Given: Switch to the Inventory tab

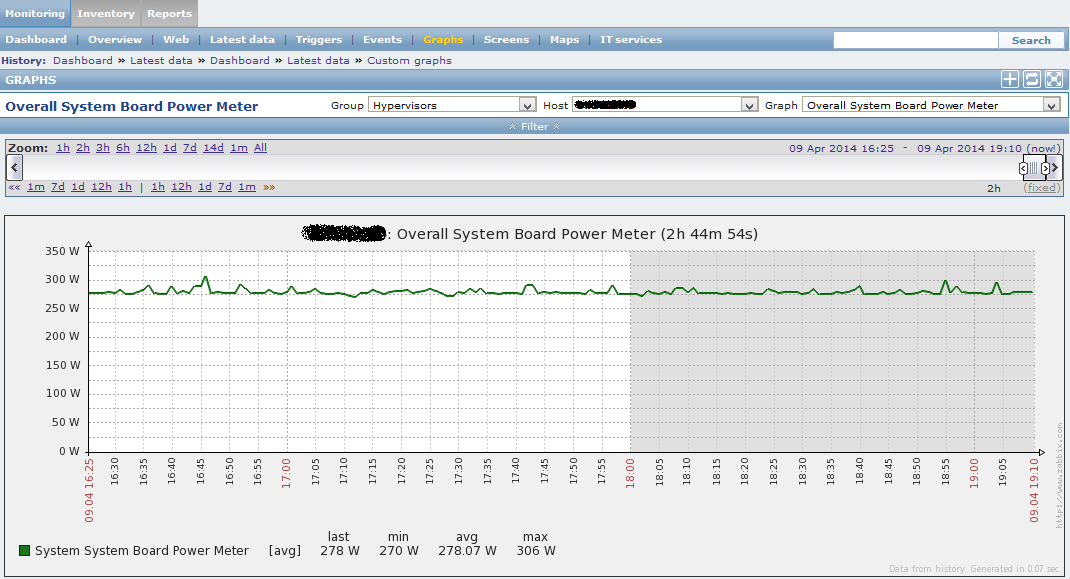Looking at the screenshot, I should (106, 14).
